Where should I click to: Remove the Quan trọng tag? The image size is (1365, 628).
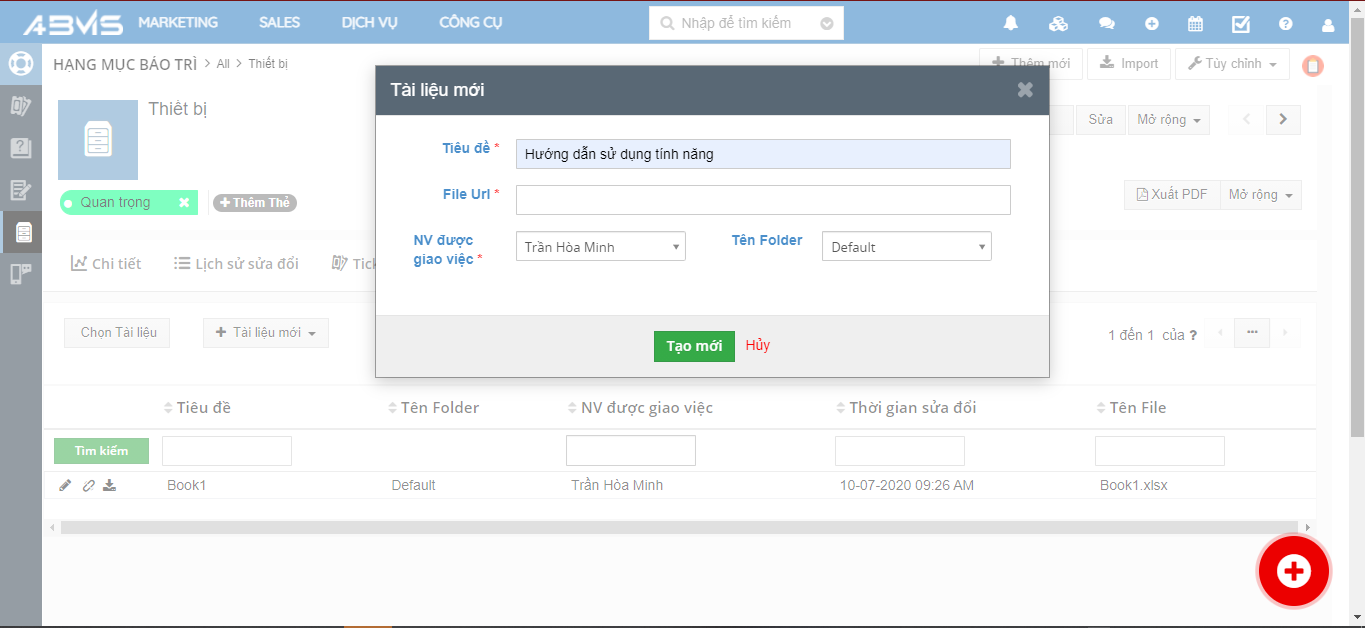[x=184, y=203]
